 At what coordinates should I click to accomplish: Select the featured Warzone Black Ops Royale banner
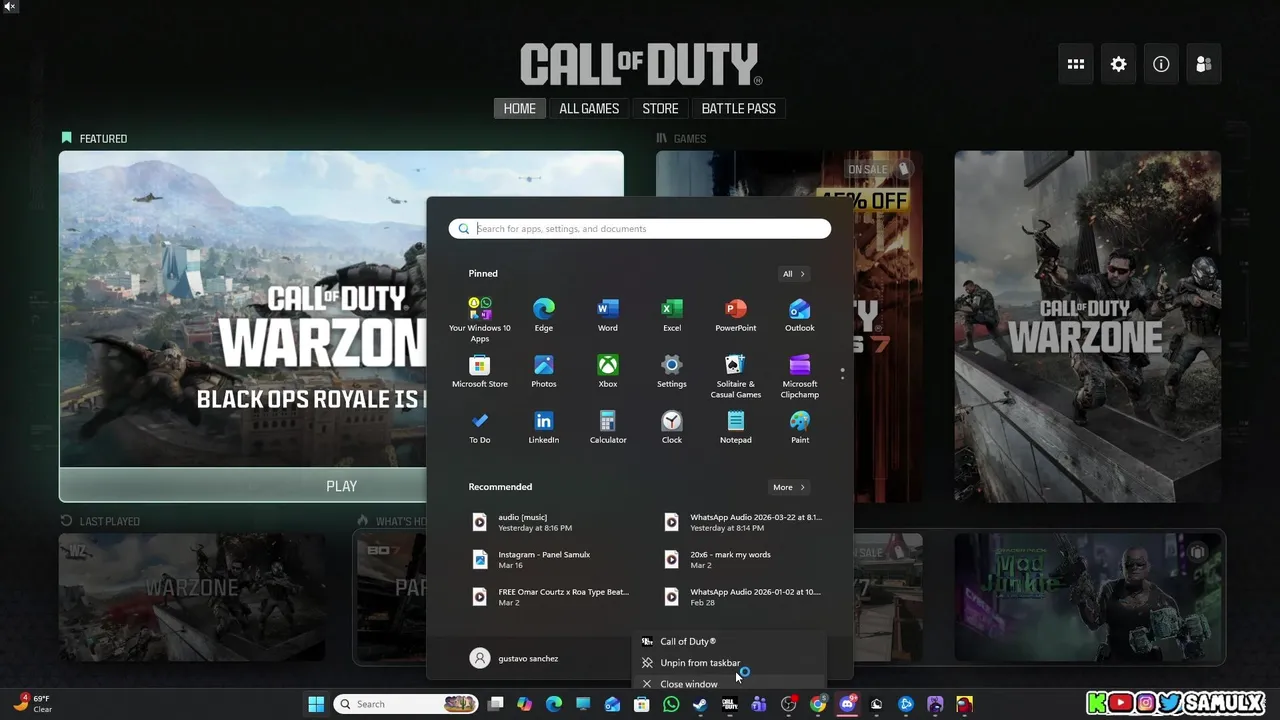click(243, 309)
